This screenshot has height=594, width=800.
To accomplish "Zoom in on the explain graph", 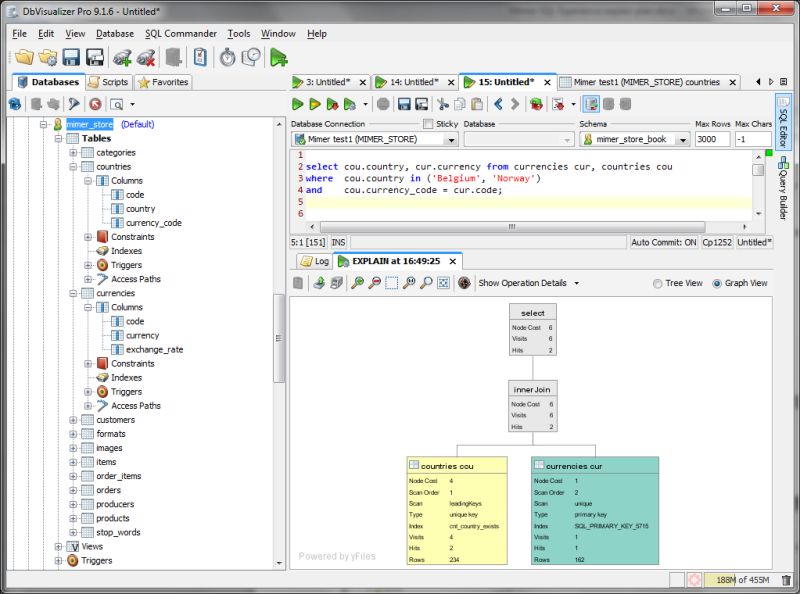I will 355,283.
